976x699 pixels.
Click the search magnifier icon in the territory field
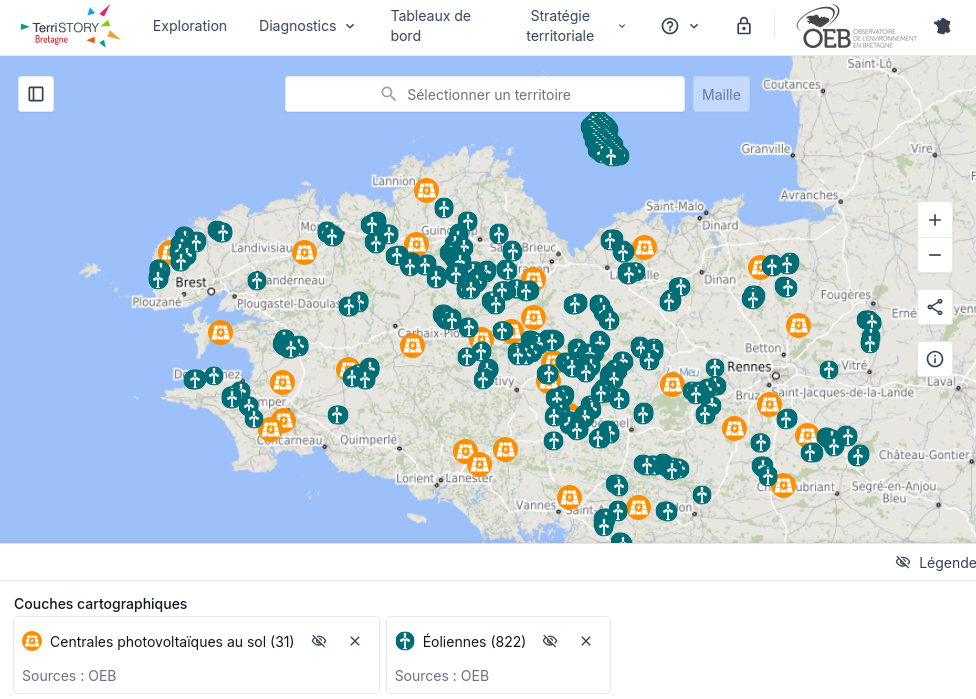coord(388,94)
